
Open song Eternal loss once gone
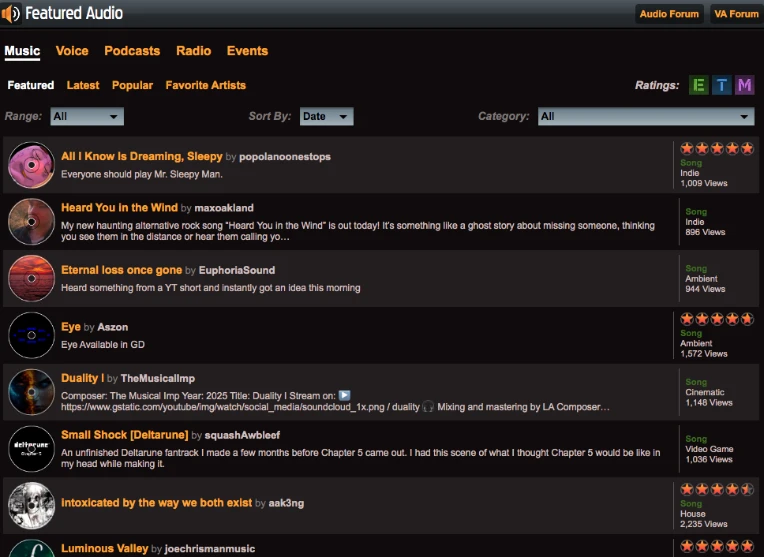(x=121, y=270)
